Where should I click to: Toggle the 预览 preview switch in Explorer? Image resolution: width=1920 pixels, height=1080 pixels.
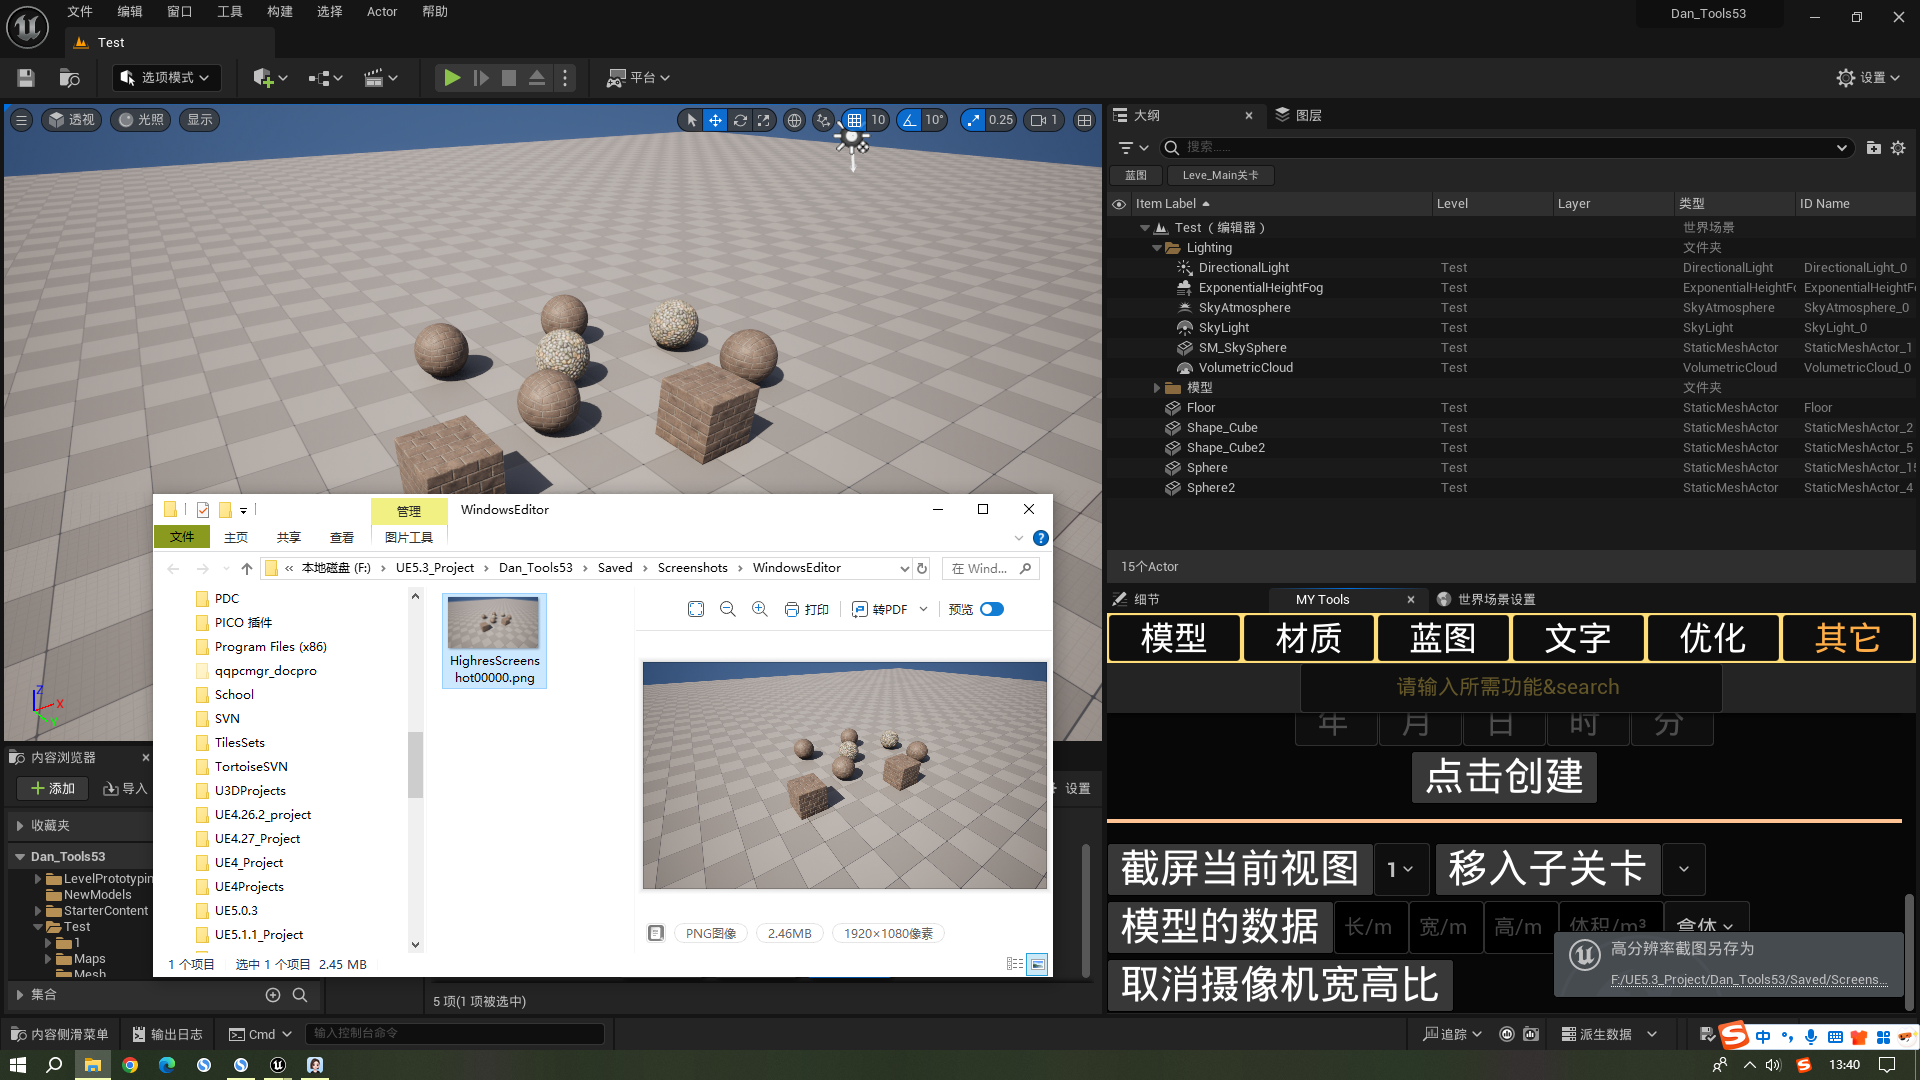[x=992, y=610]
